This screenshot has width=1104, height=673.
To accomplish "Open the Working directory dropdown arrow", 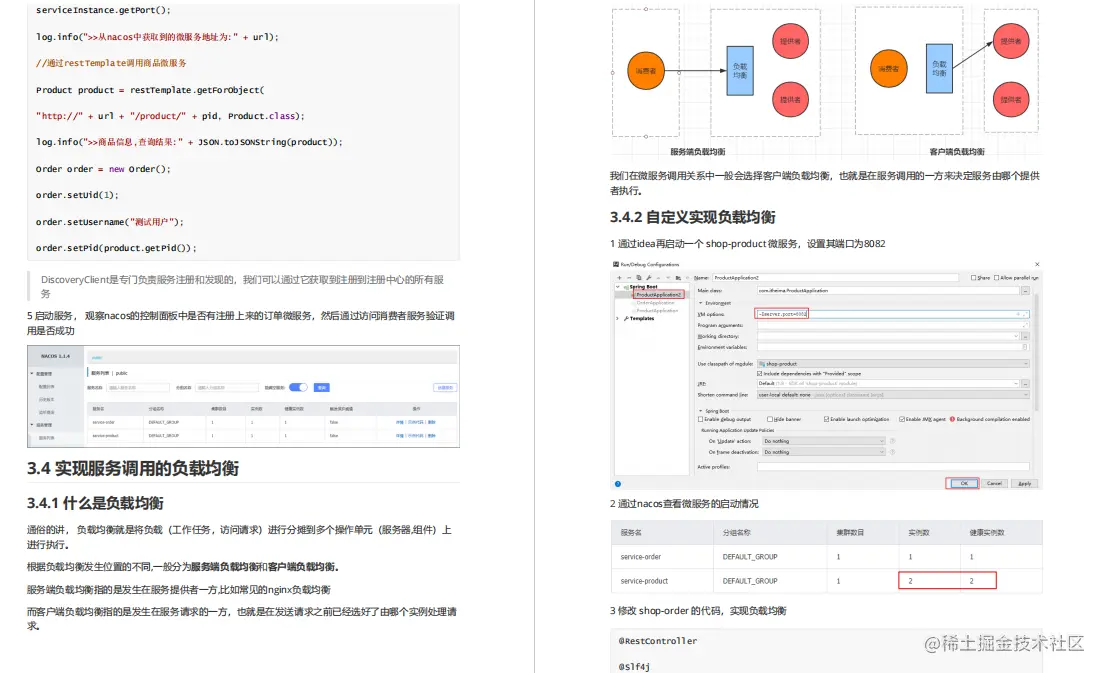I will click(x=1016, y=336).
